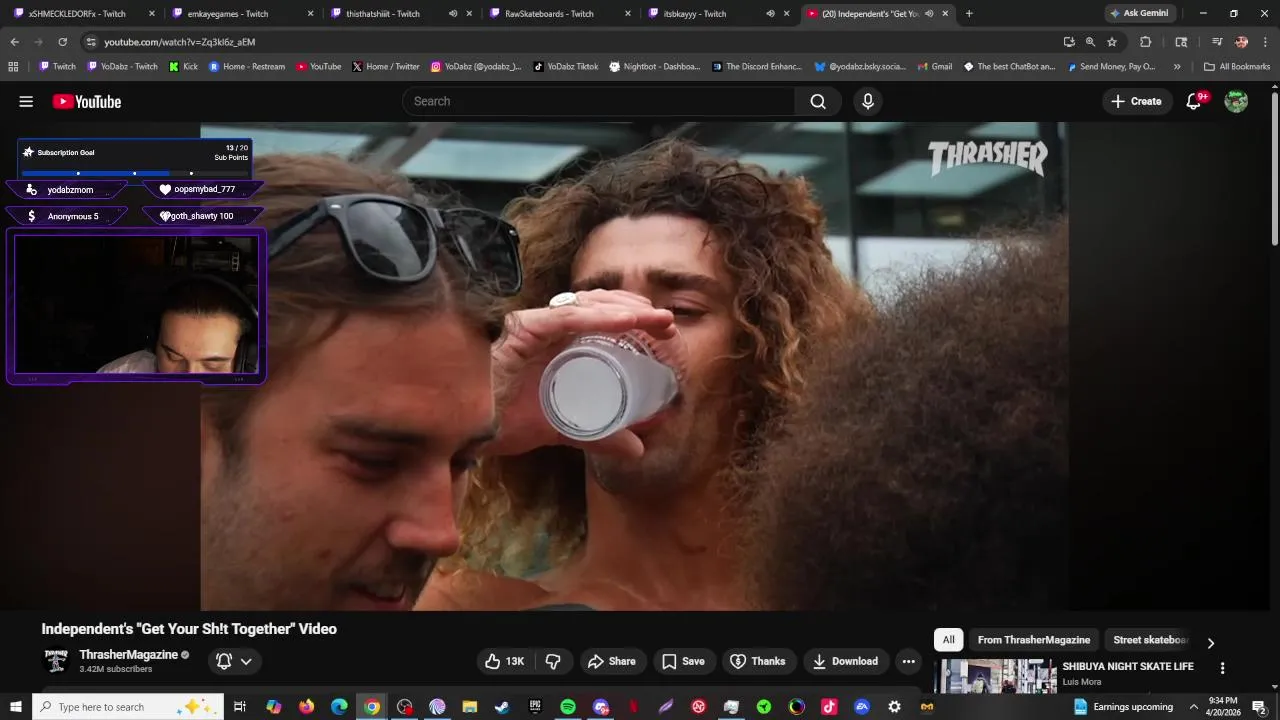The image size is (1280, 720).
Task: Open Firefox from the taskbar
Action: click(306, 707)
